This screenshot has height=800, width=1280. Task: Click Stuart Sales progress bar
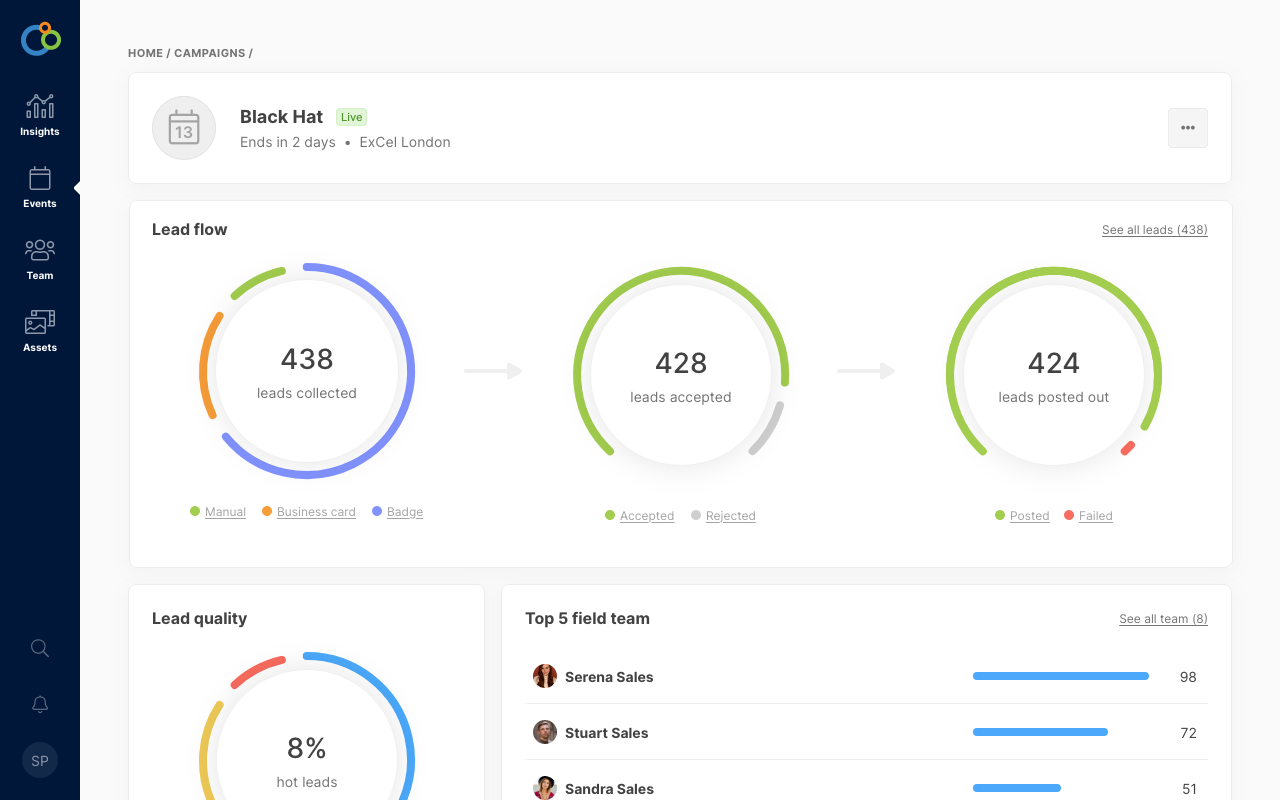(x=1040, y=732)
